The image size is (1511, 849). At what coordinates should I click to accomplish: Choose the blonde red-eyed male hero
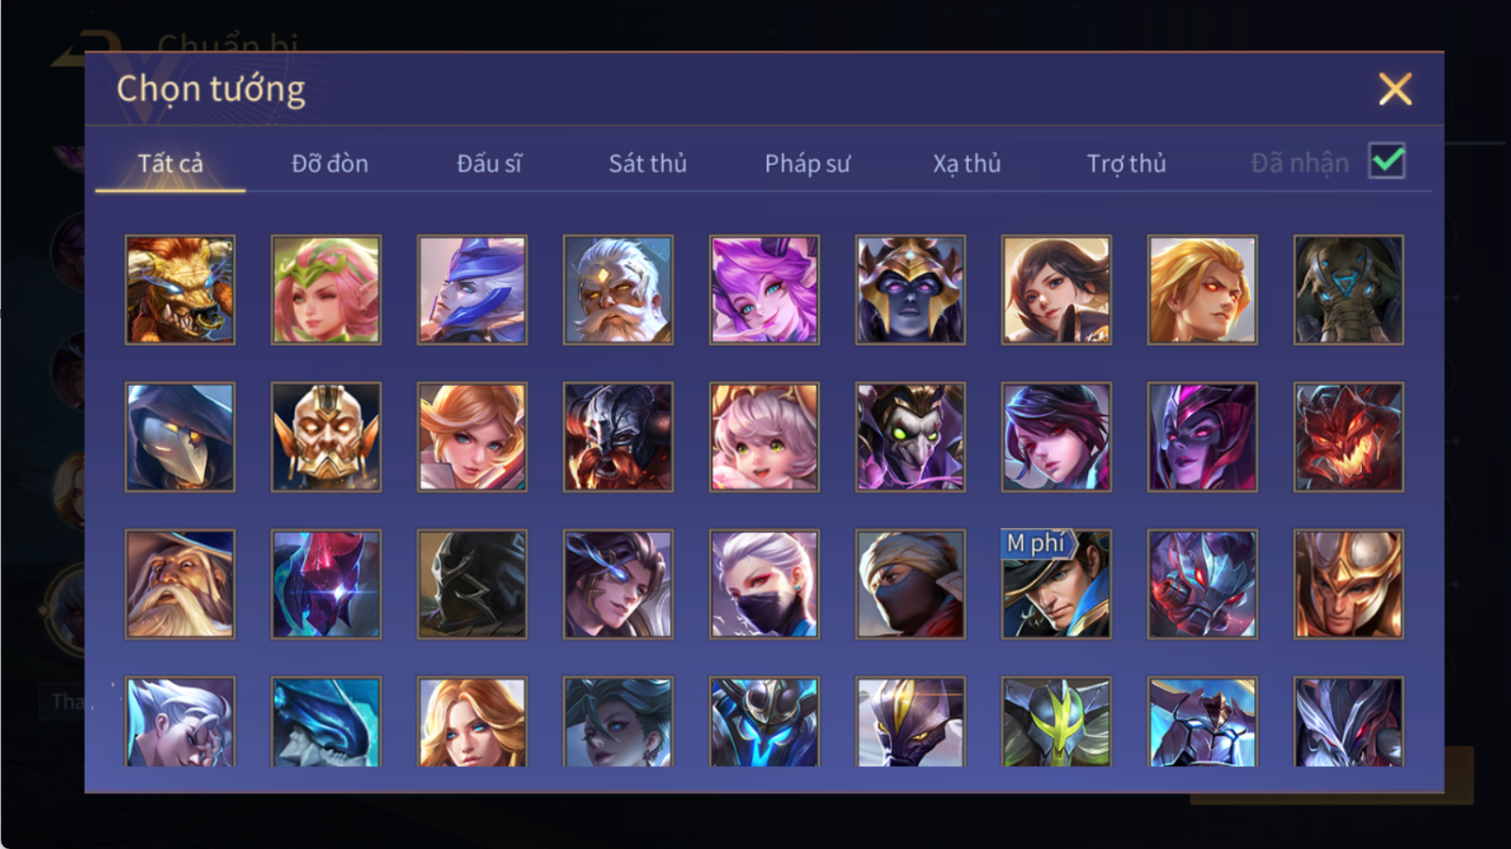click(x=1202, y=290)
